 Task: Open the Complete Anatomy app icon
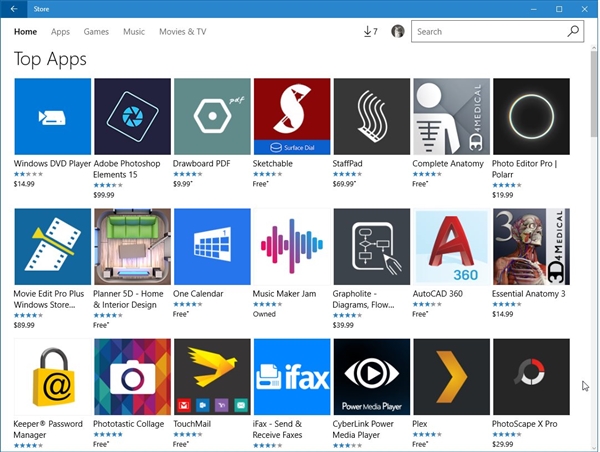point(452,116)
